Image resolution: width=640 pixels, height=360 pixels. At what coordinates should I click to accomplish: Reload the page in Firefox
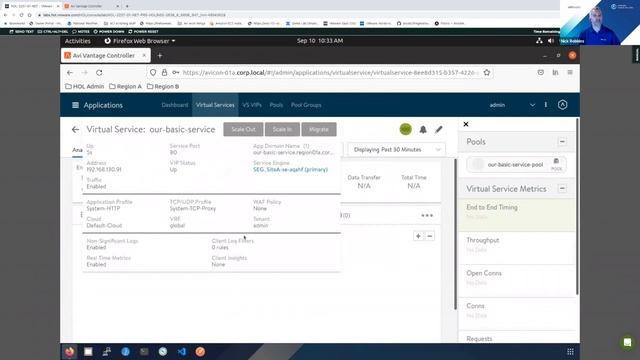99,73
